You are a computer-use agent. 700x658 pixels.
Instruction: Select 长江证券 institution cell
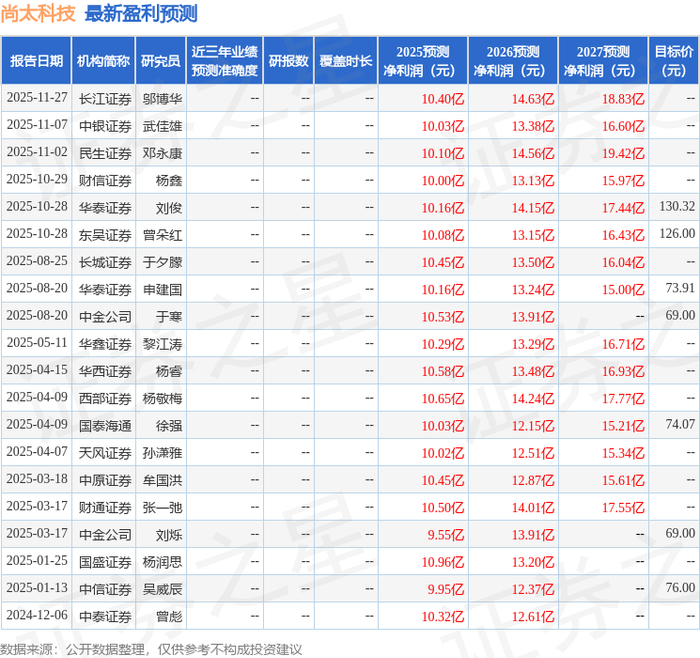[x=105, y=99]
